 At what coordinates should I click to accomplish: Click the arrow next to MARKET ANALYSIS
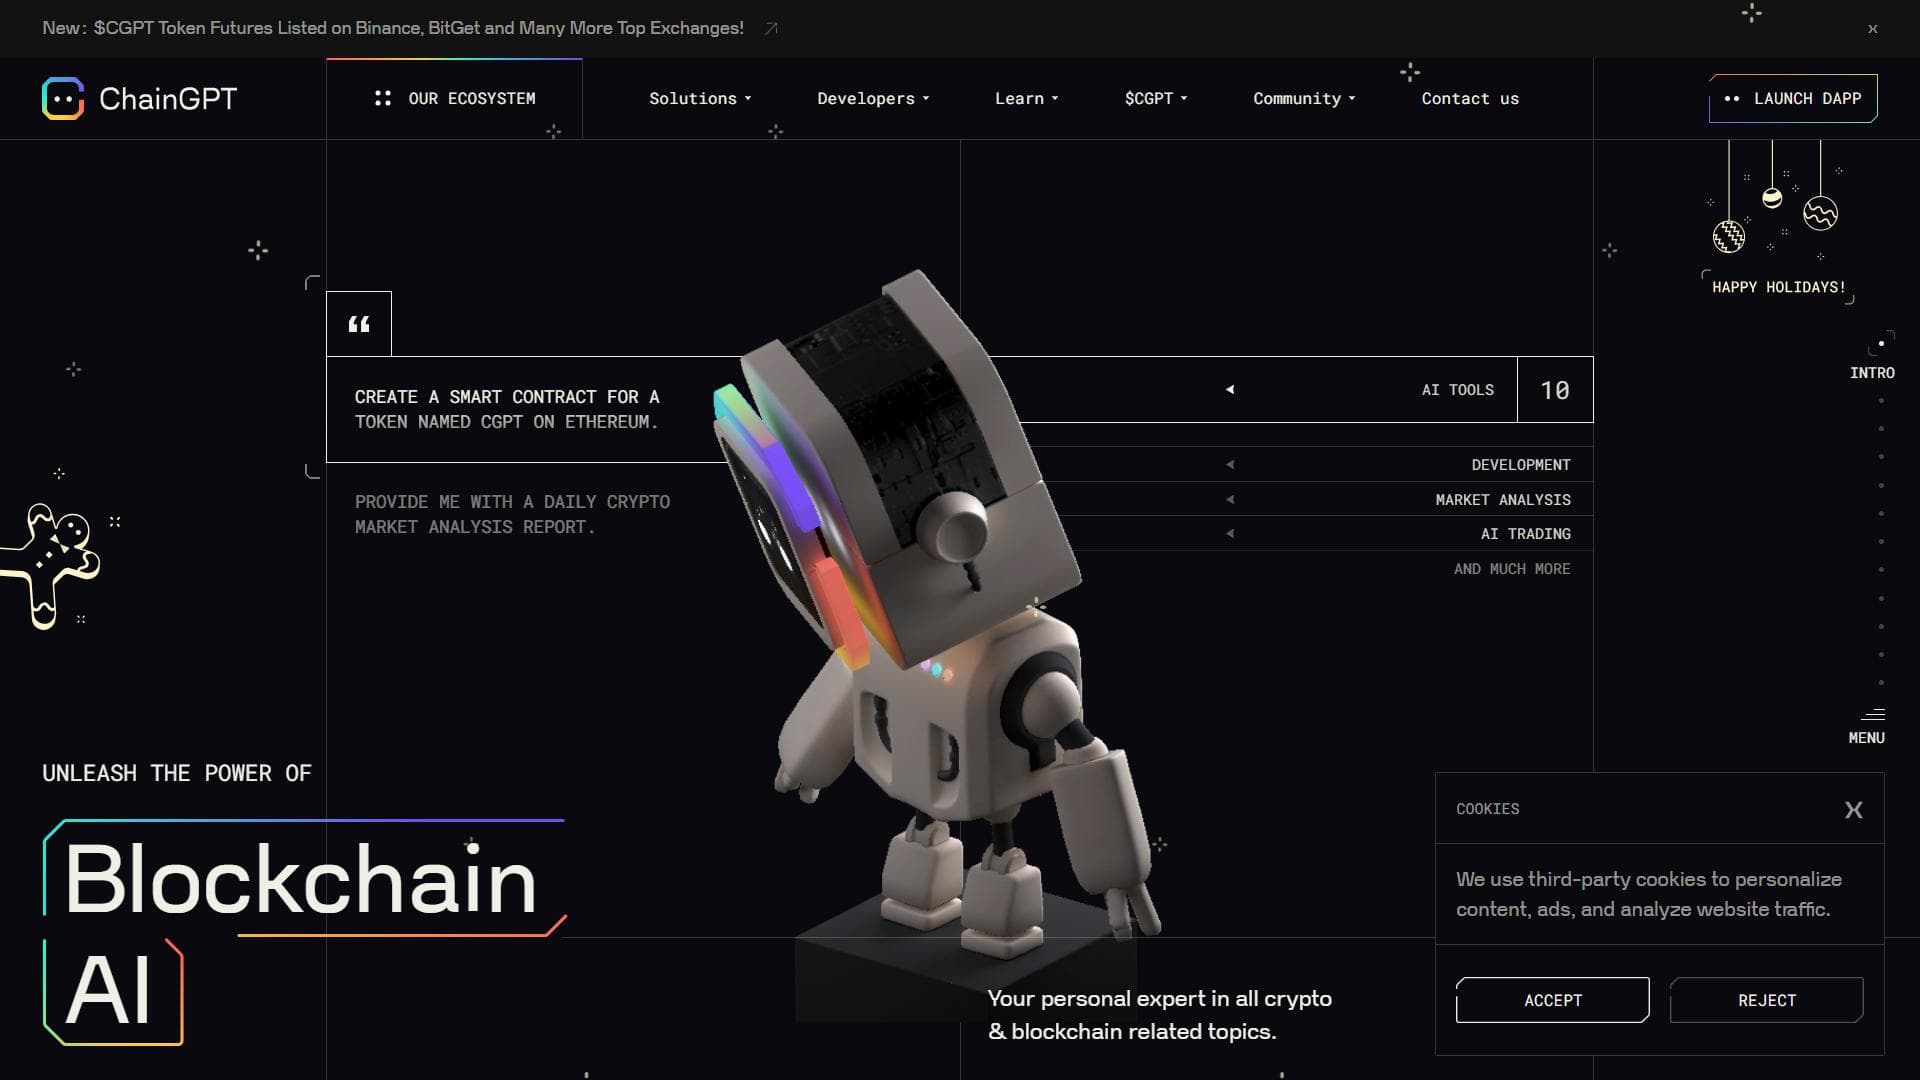tap(1230, 500)
